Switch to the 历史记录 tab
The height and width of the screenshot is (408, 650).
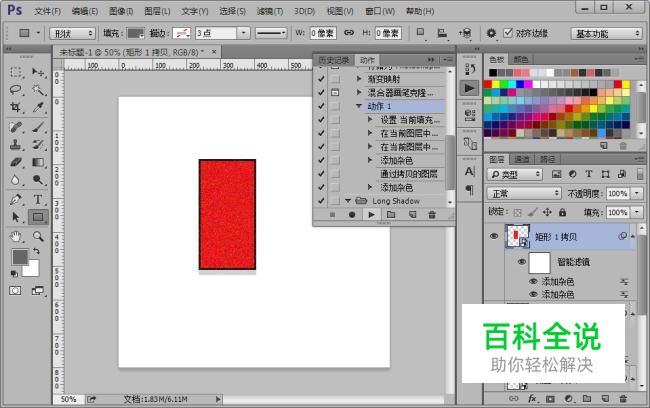(334, 60)
